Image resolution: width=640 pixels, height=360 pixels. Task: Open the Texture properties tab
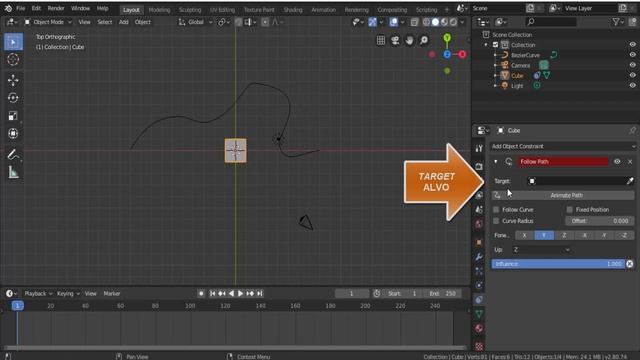pyautogui.click(x=479, y=347)
